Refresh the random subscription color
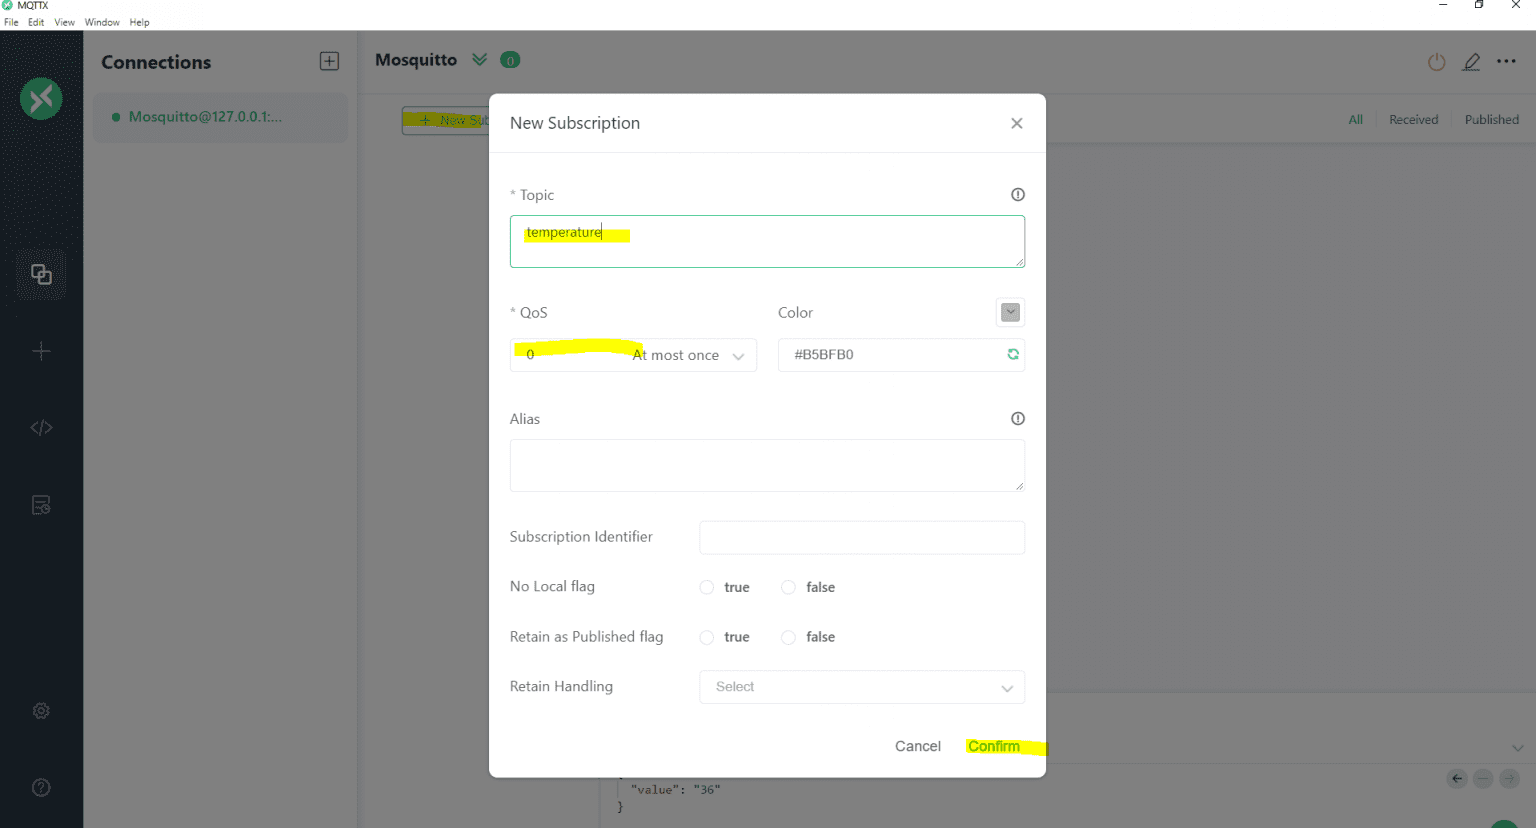Image resolution: width=1536 pixels, height=828 pixels. [1013, 355]
